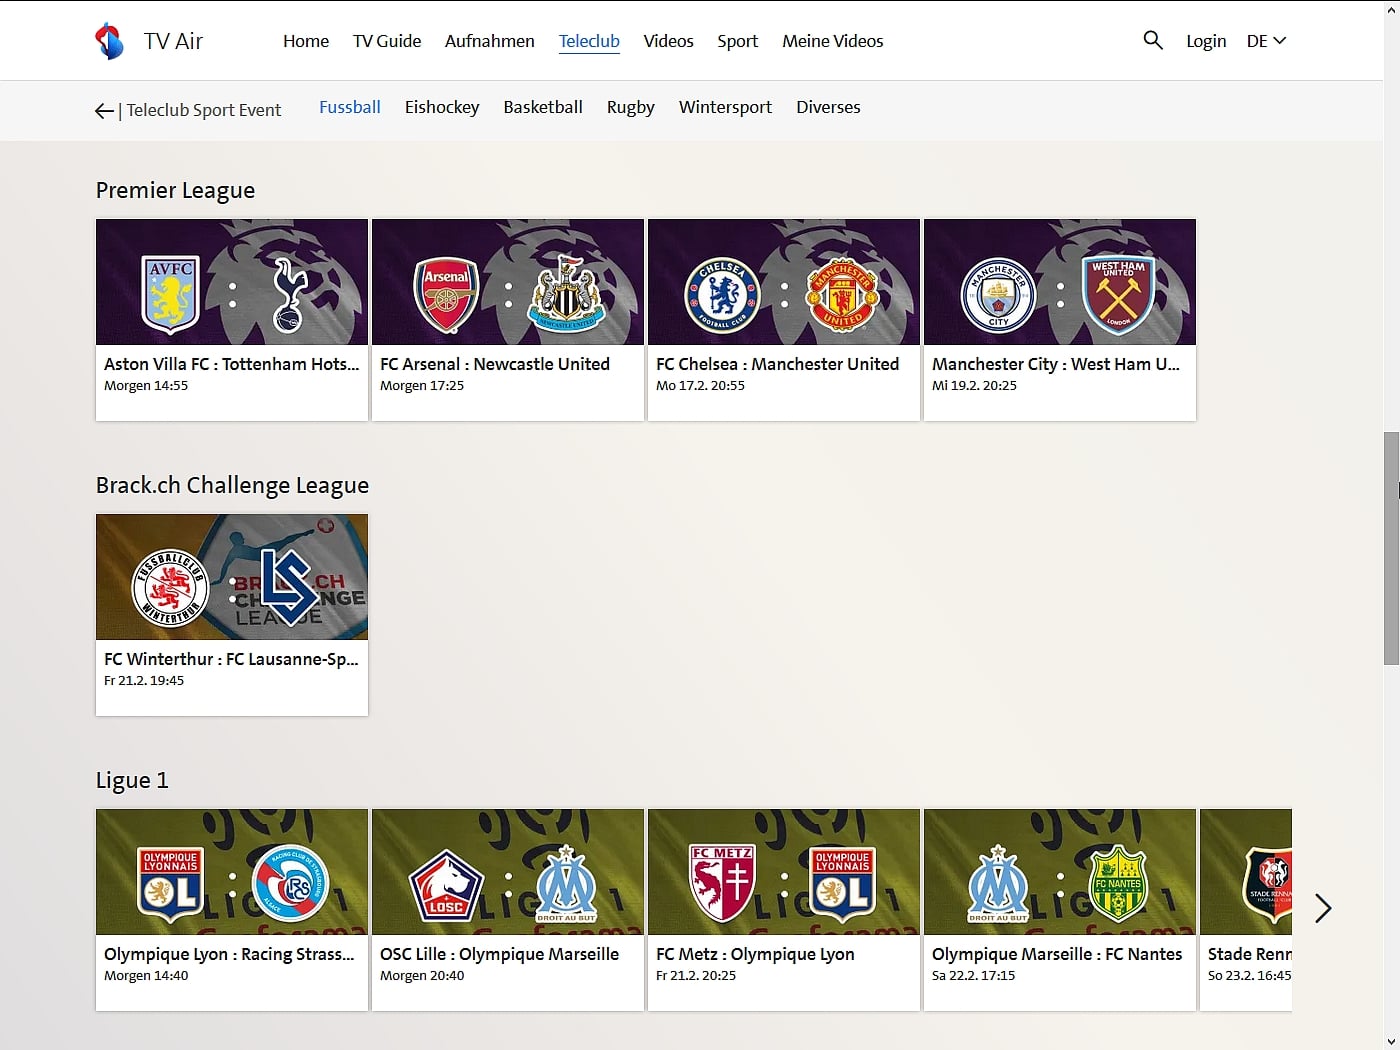Click the TV Air logo

click(150, 40)
